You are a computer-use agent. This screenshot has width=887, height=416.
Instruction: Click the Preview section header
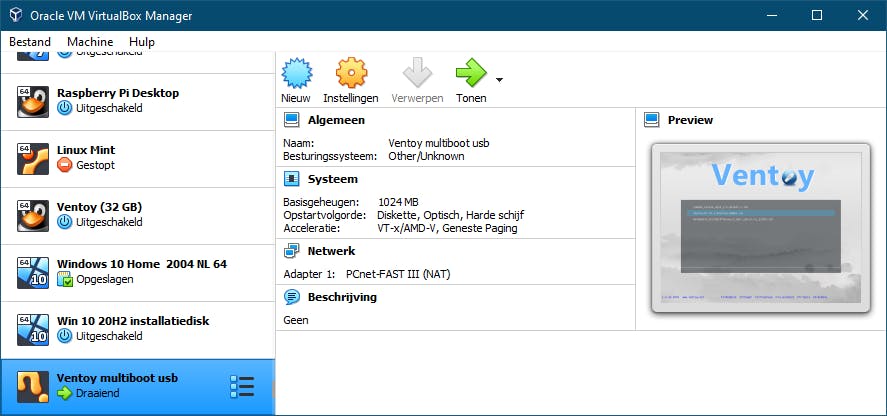(690, 120)
